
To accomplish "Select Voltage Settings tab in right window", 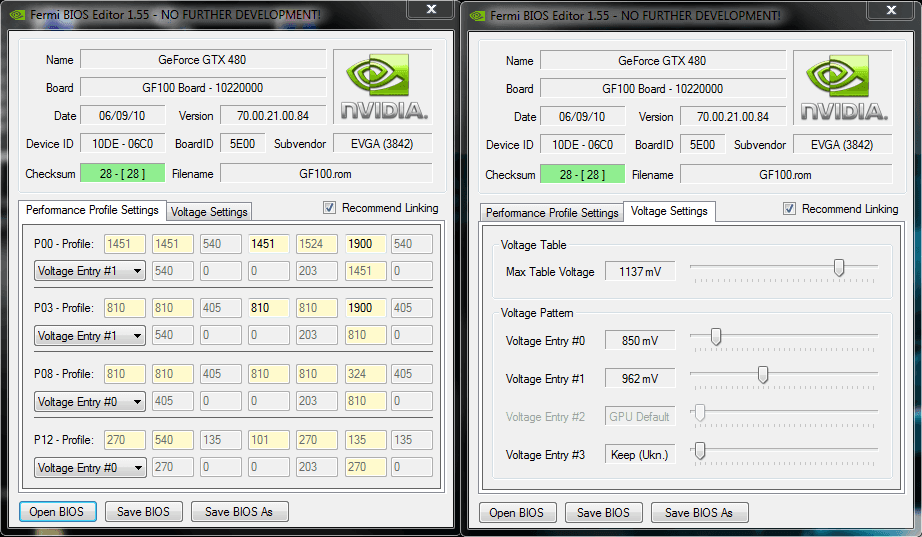I will click(669, 211).
